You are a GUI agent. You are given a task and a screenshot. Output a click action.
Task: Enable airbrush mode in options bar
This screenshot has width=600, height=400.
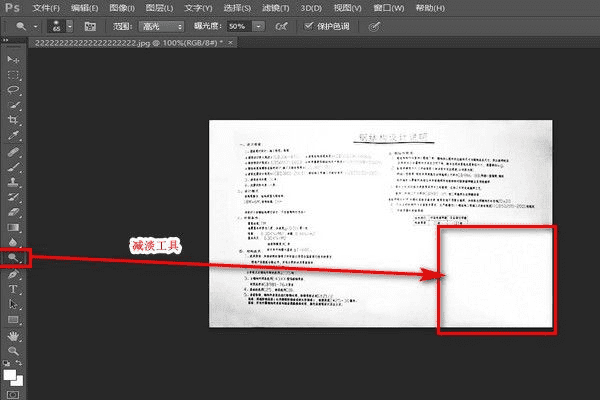(281, 26)
